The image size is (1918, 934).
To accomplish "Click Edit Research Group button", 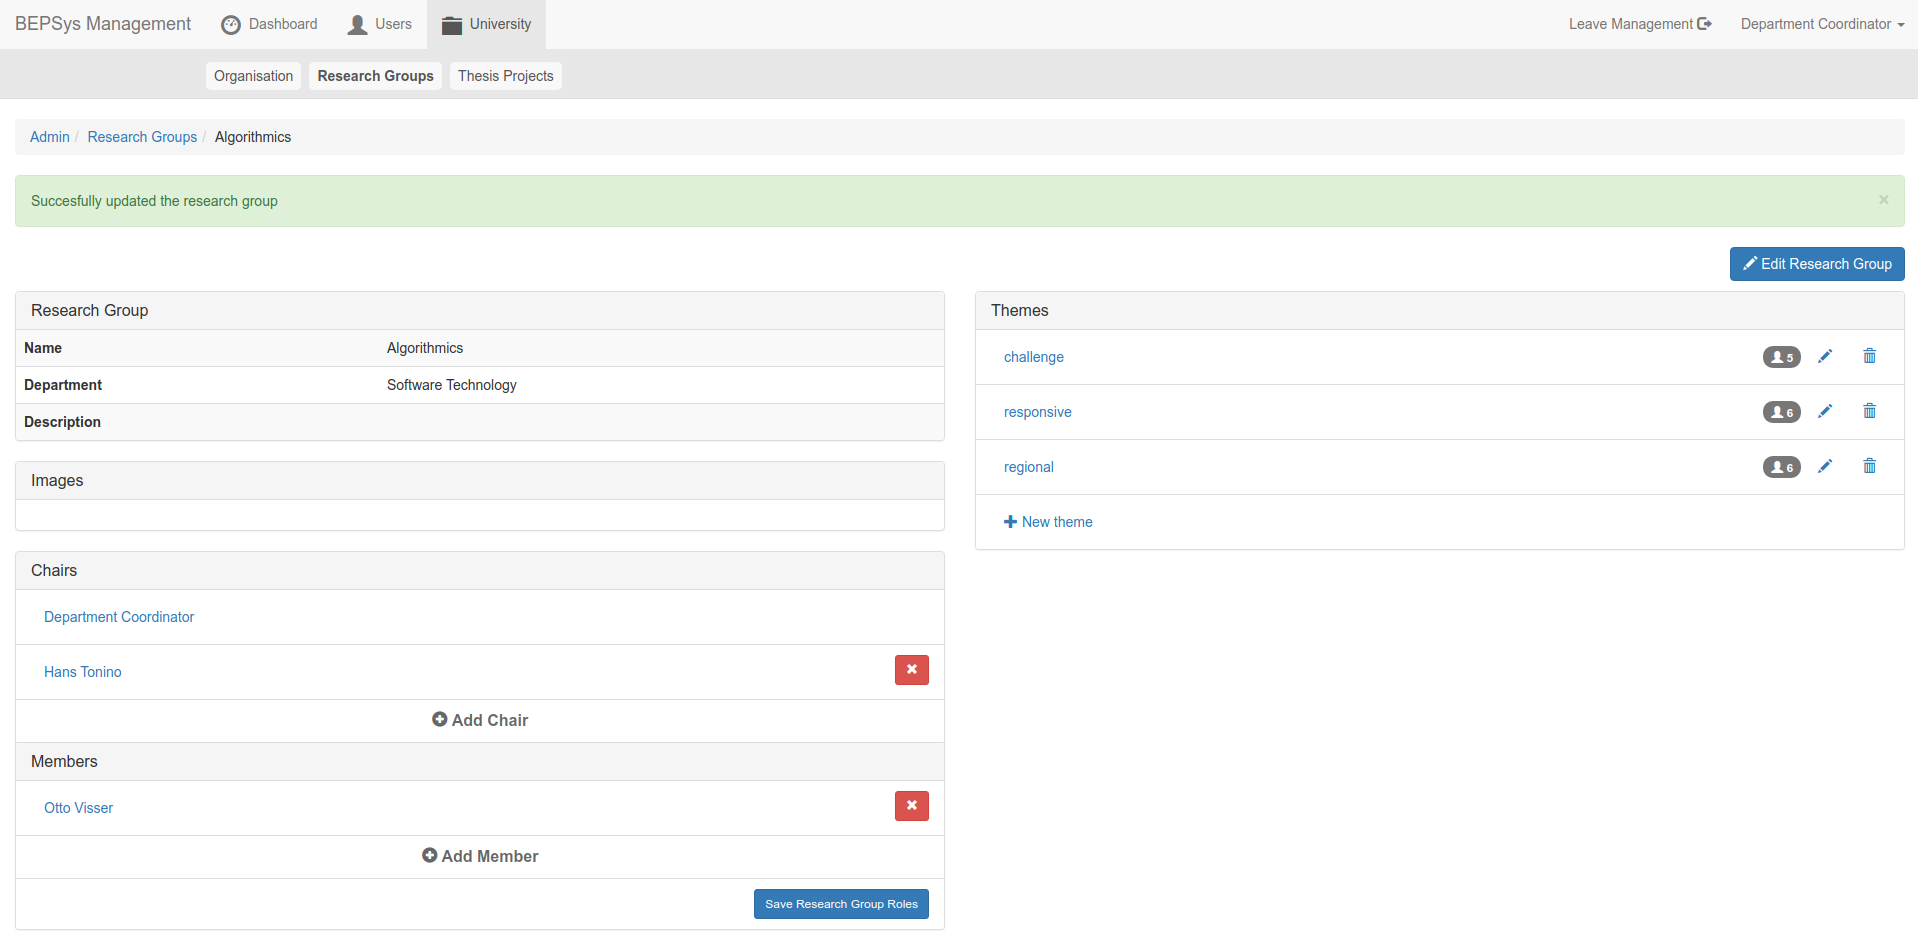I will [x=1817, y=264].
